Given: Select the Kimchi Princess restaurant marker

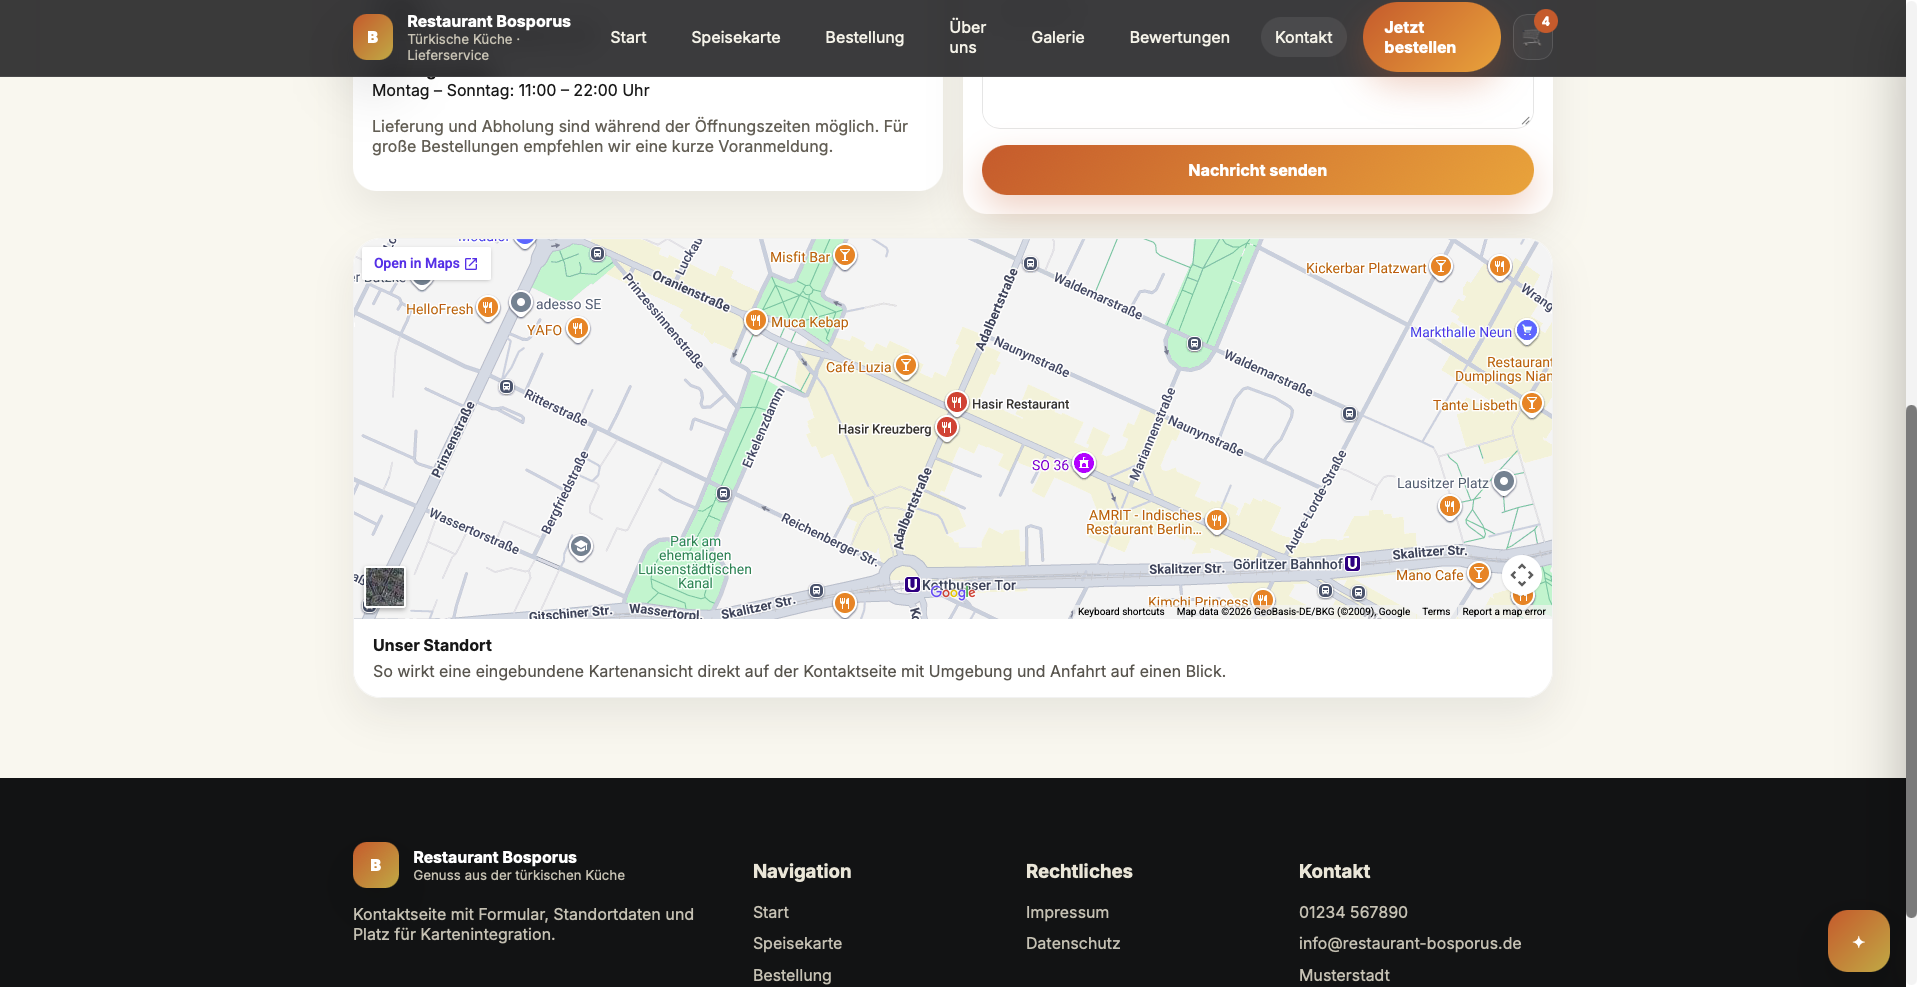Looking at the screenshot, I should point(1264,600).
